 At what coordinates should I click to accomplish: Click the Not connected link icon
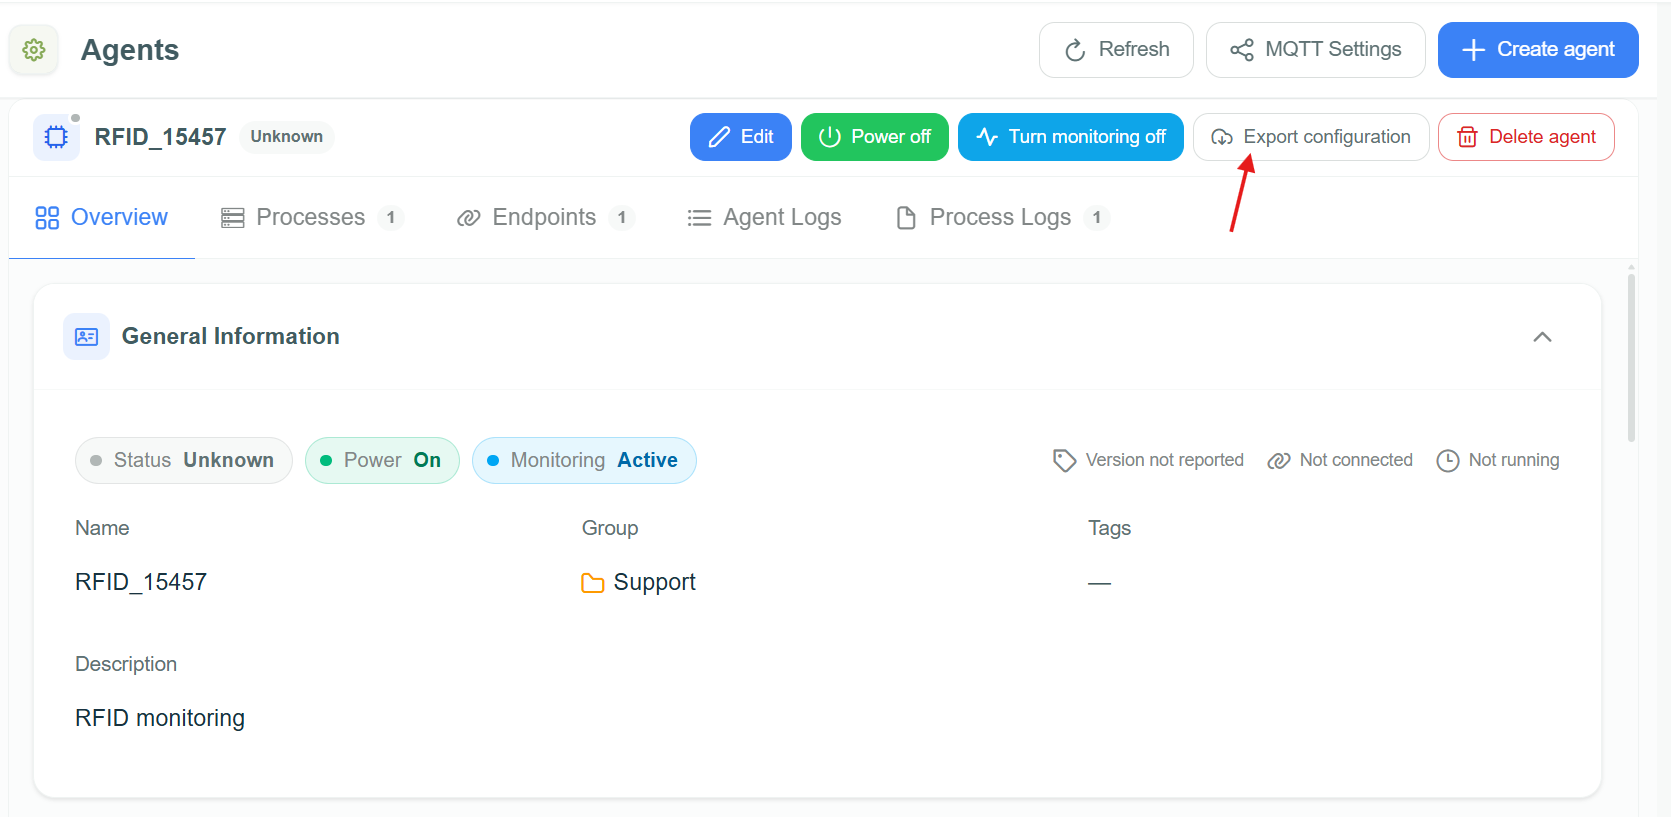[x=1279, y=461]
